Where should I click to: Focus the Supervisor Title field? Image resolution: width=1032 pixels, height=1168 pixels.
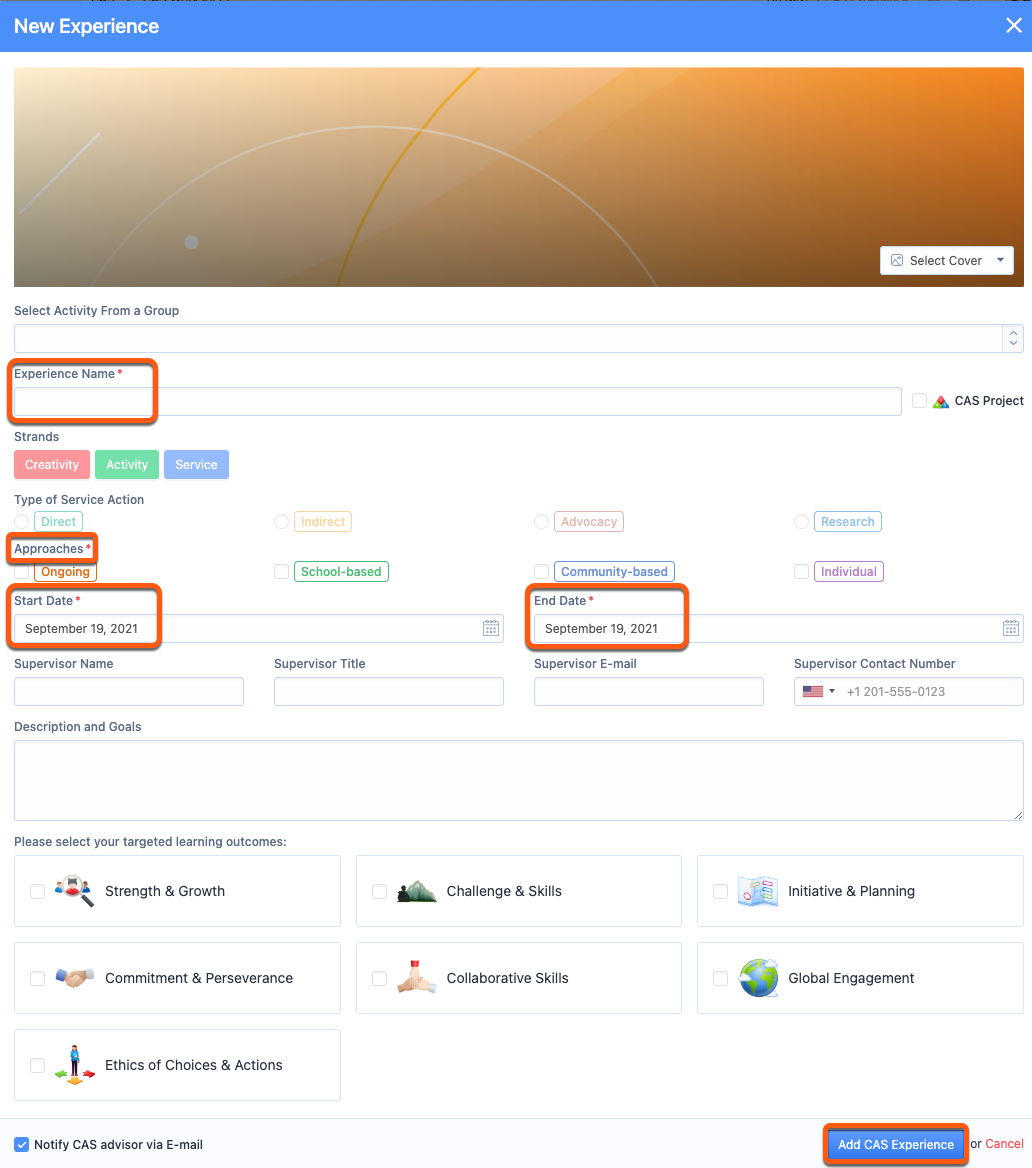[389, 691]
